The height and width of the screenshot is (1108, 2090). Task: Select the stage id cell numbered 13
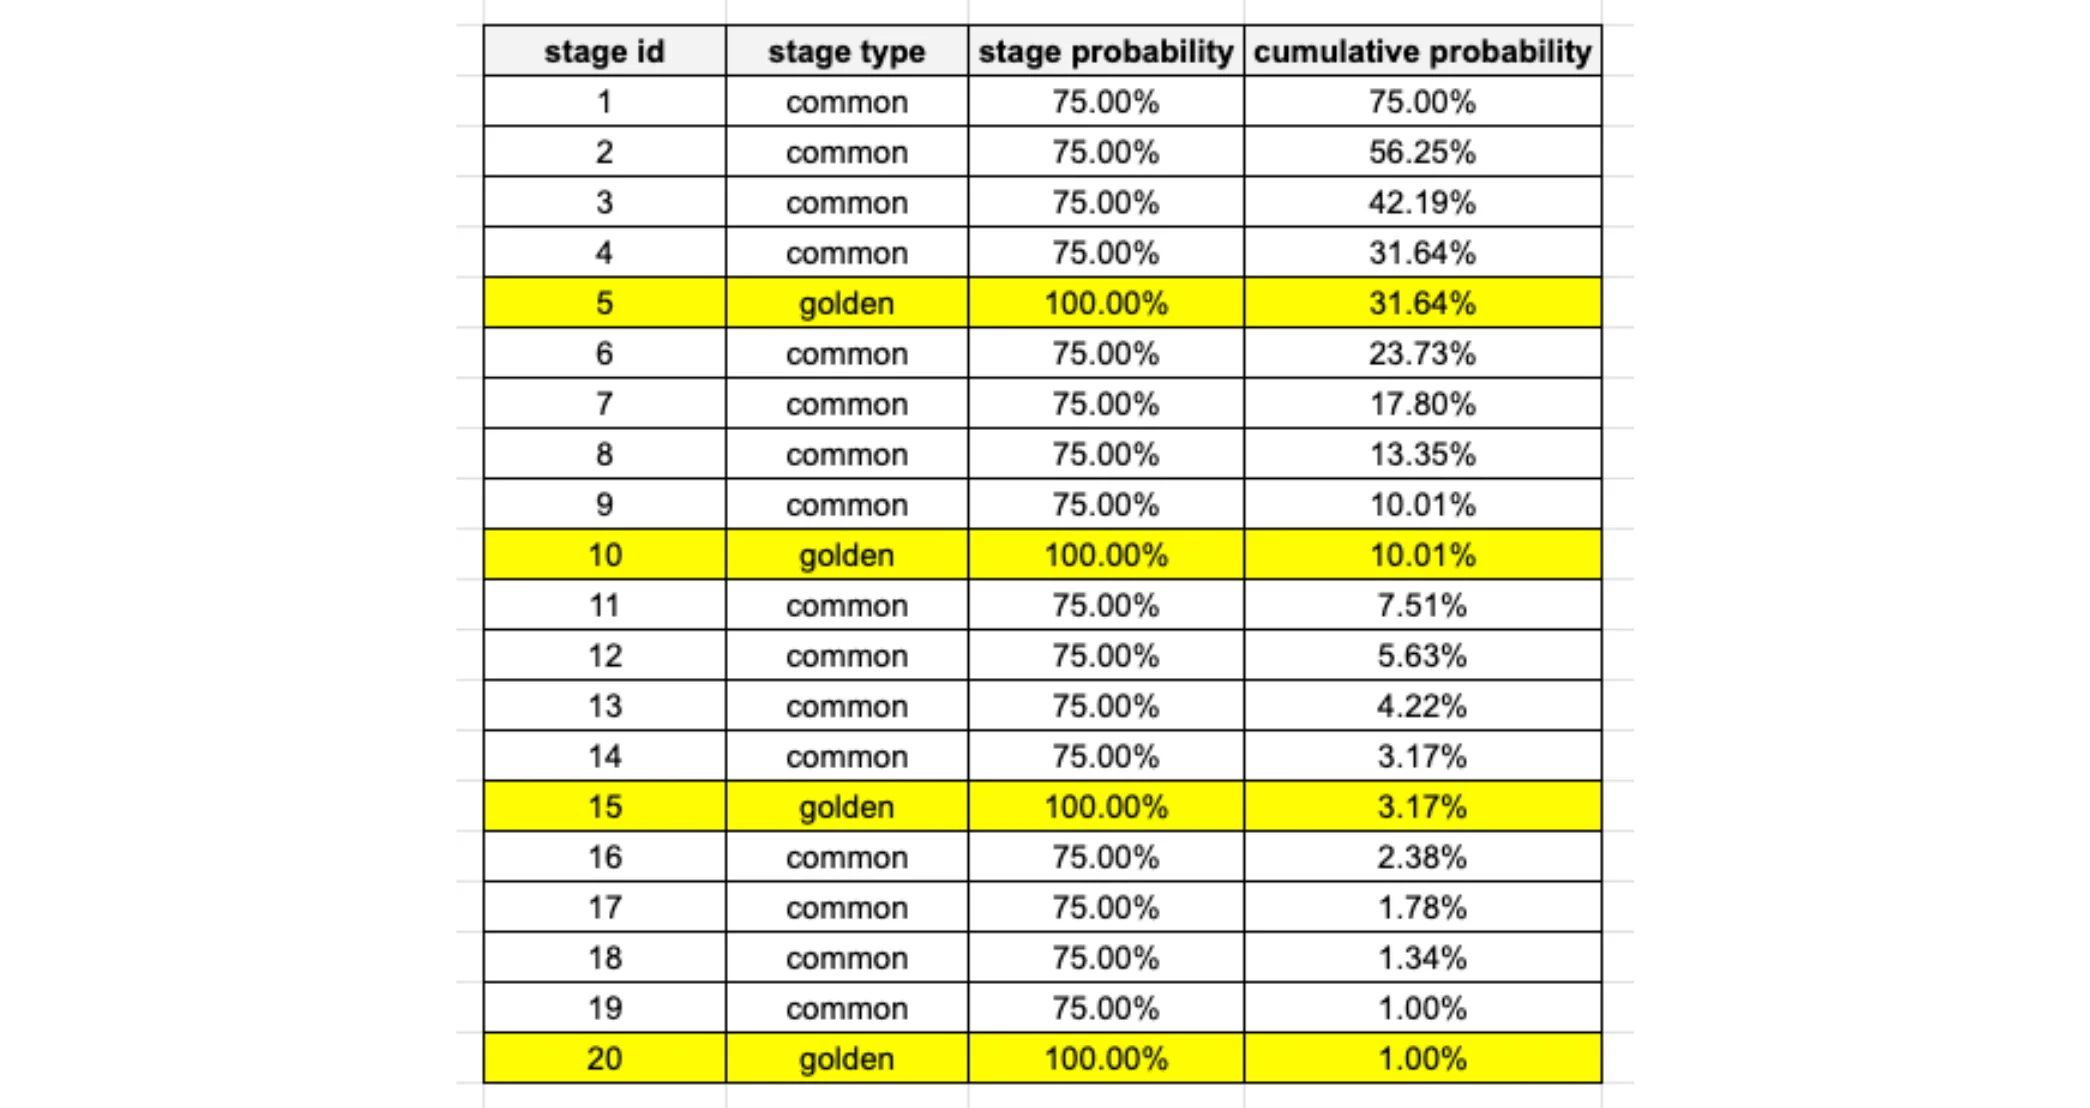[x=604, y=706]
